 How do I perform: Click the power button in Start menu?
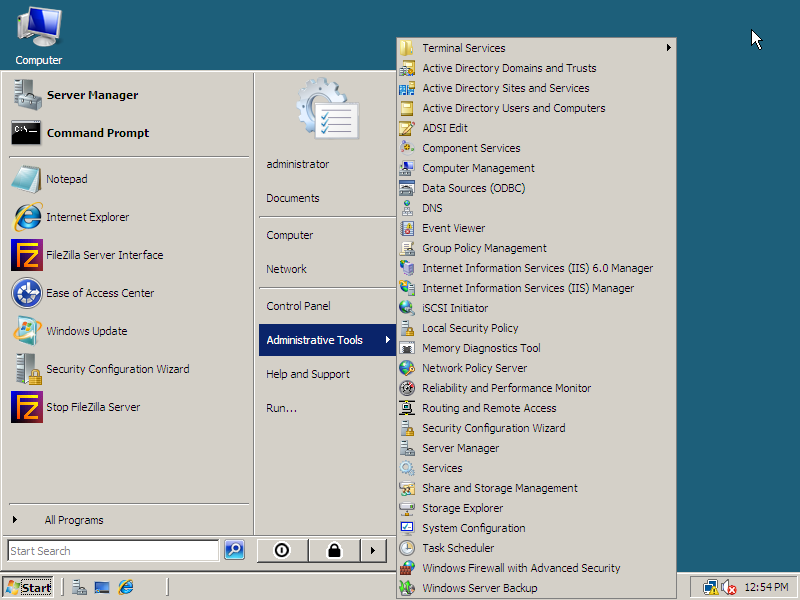tap(282, 551)
